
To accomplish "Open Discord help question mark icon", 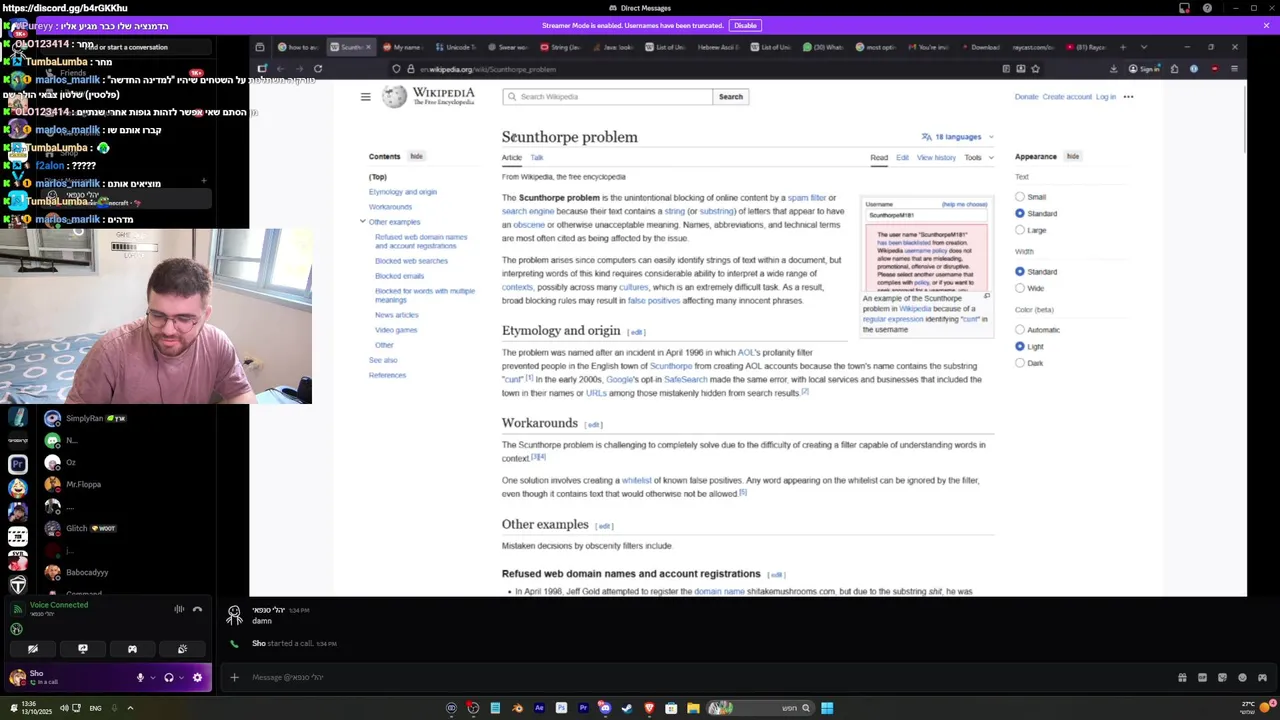I will pos(1207,8).
